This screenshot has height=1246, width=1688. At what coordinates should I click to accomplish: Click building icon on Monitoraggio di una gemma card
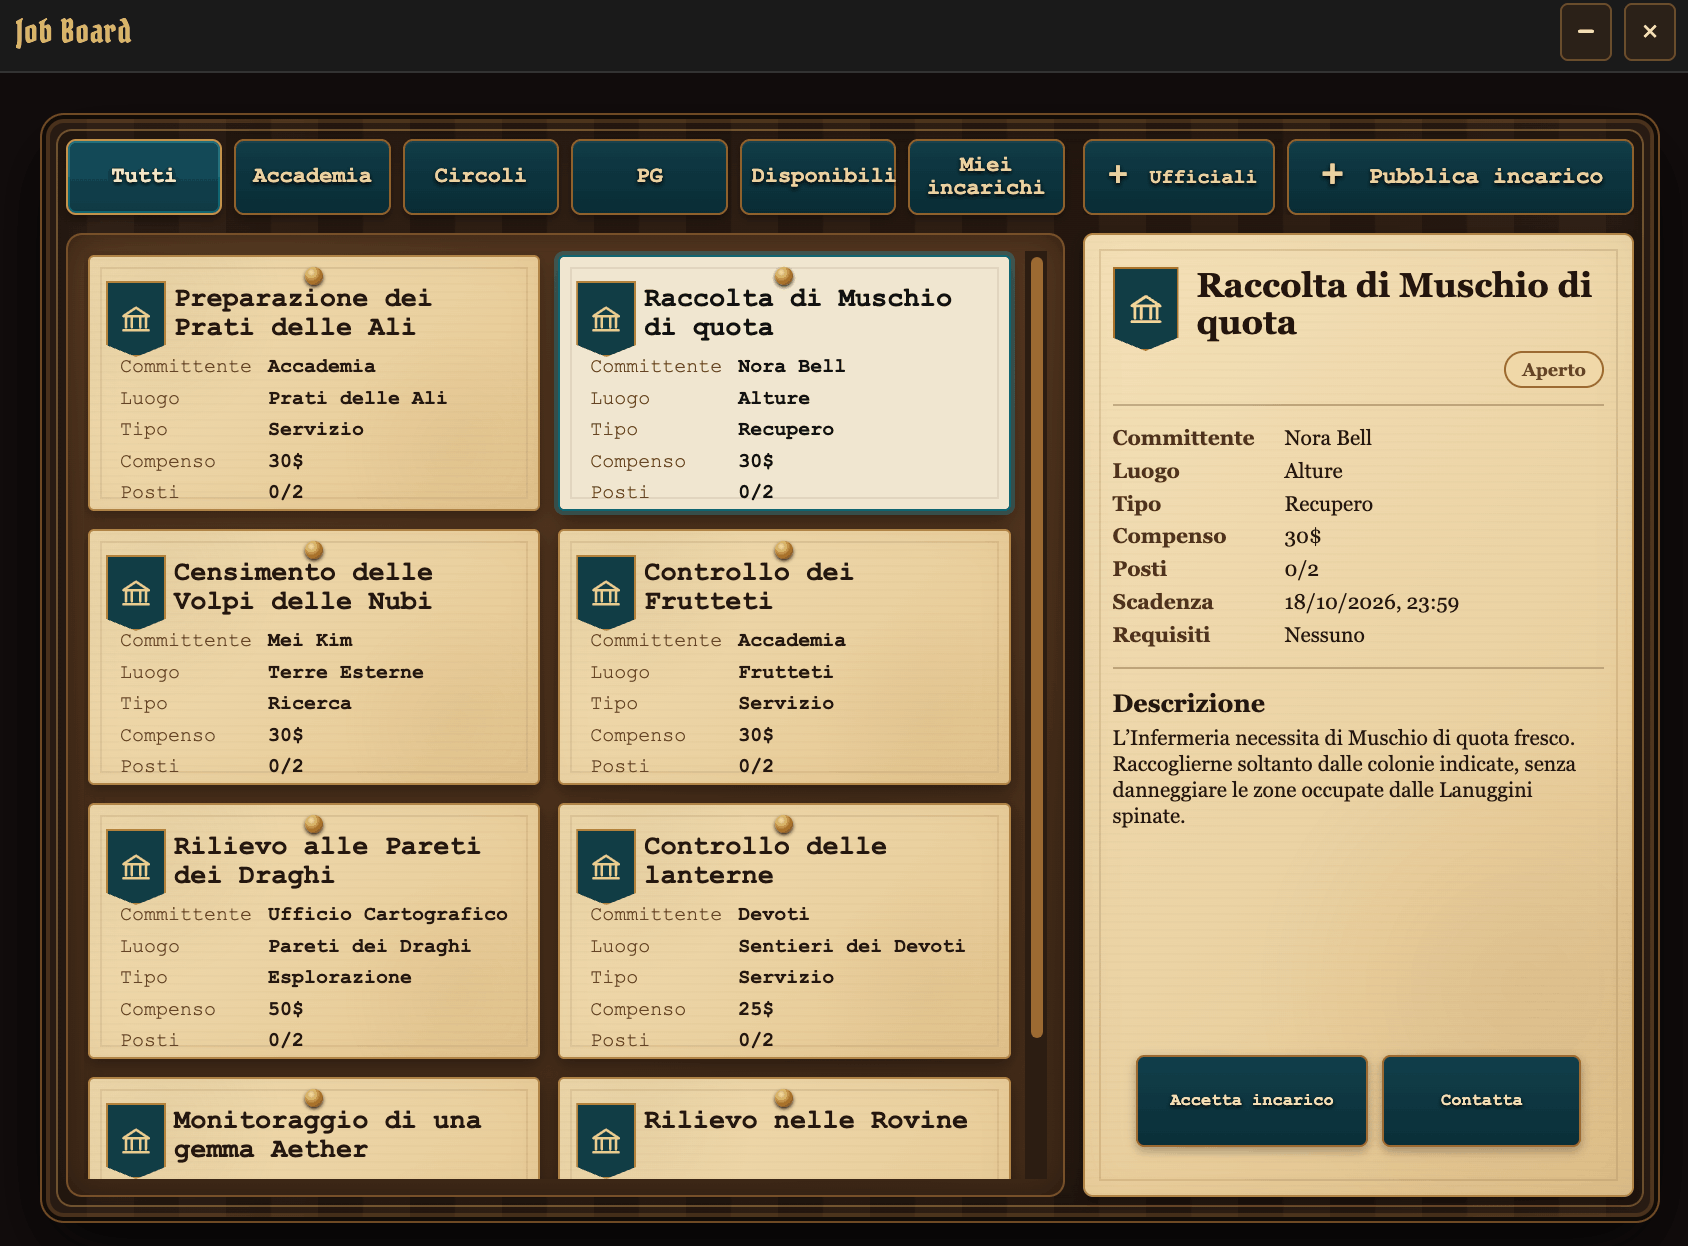(136, 1140)
